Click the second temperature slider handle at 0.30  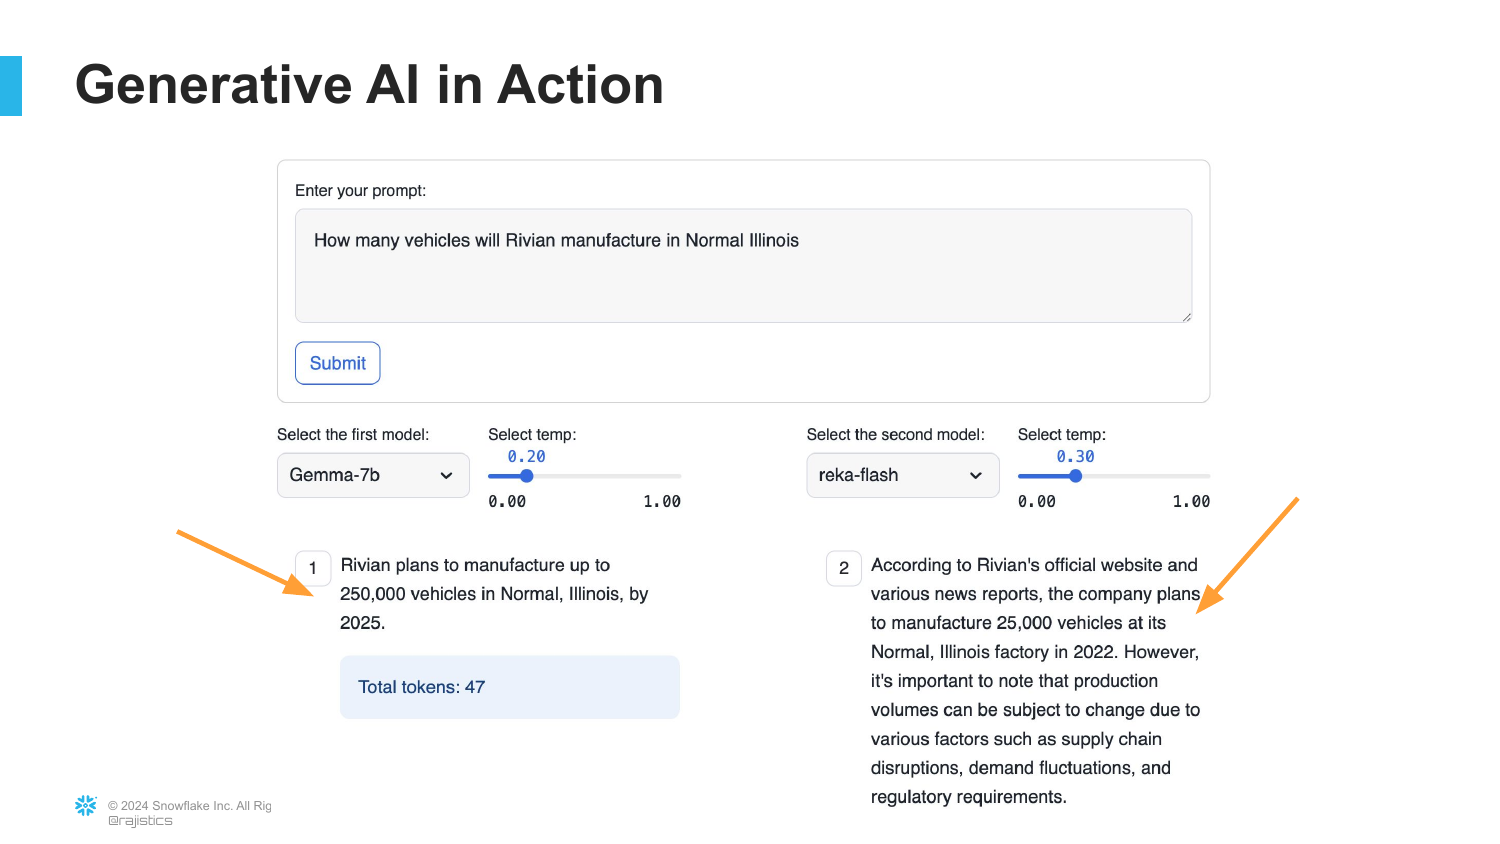click(1076, 476)
